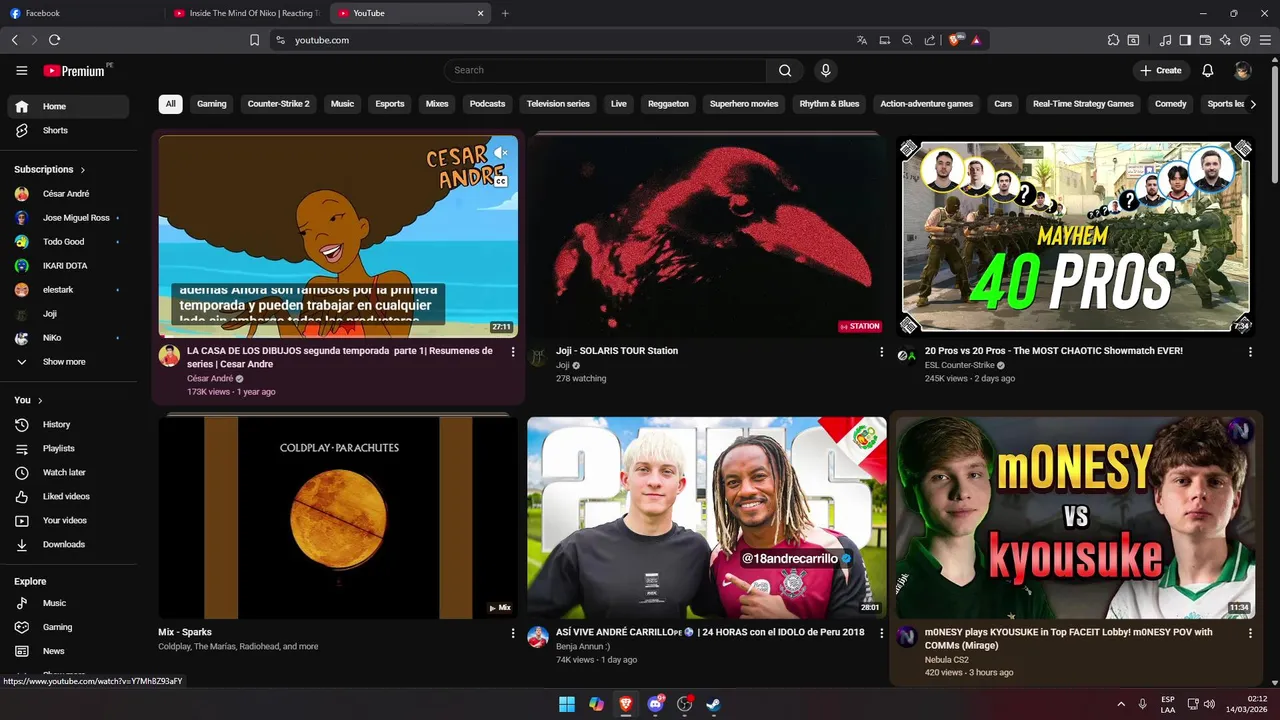
Task: Click the Brave Shields lion icon
Action: point(954,40)
